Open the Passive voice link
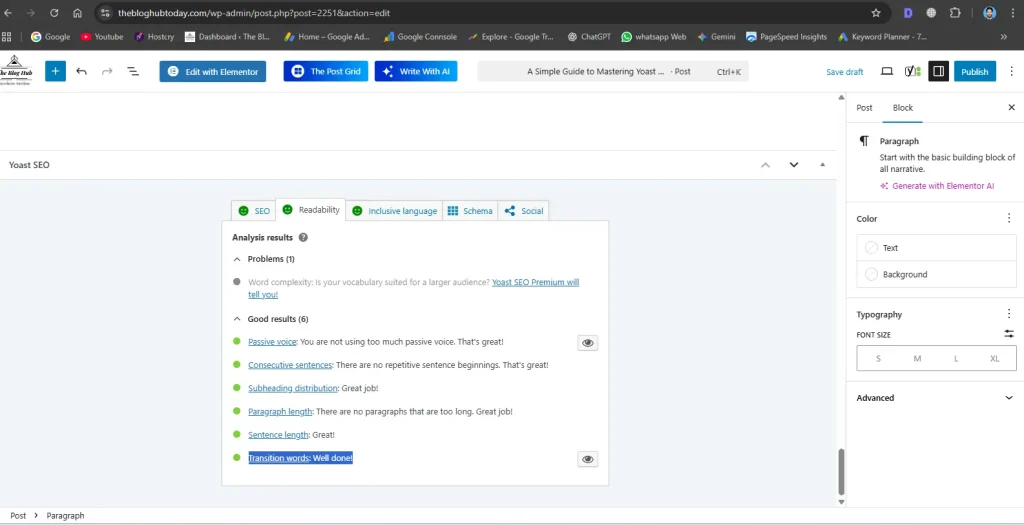This screenshot has width=1024, height=525. (272, 342)
